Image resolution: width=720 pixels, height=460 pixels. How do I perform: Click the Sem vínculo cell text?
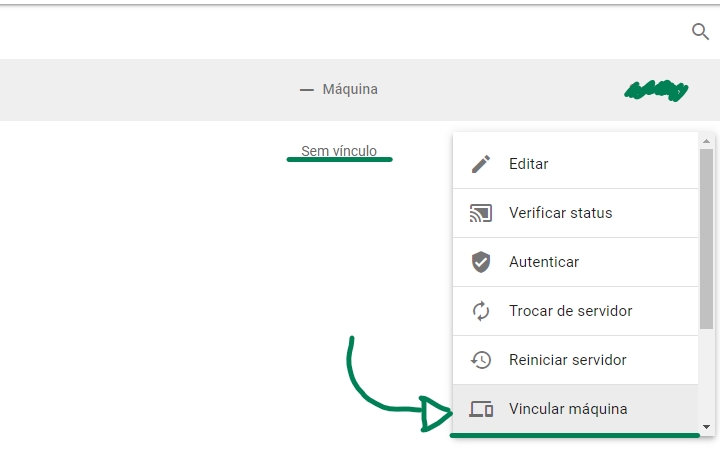pos(339,151)
